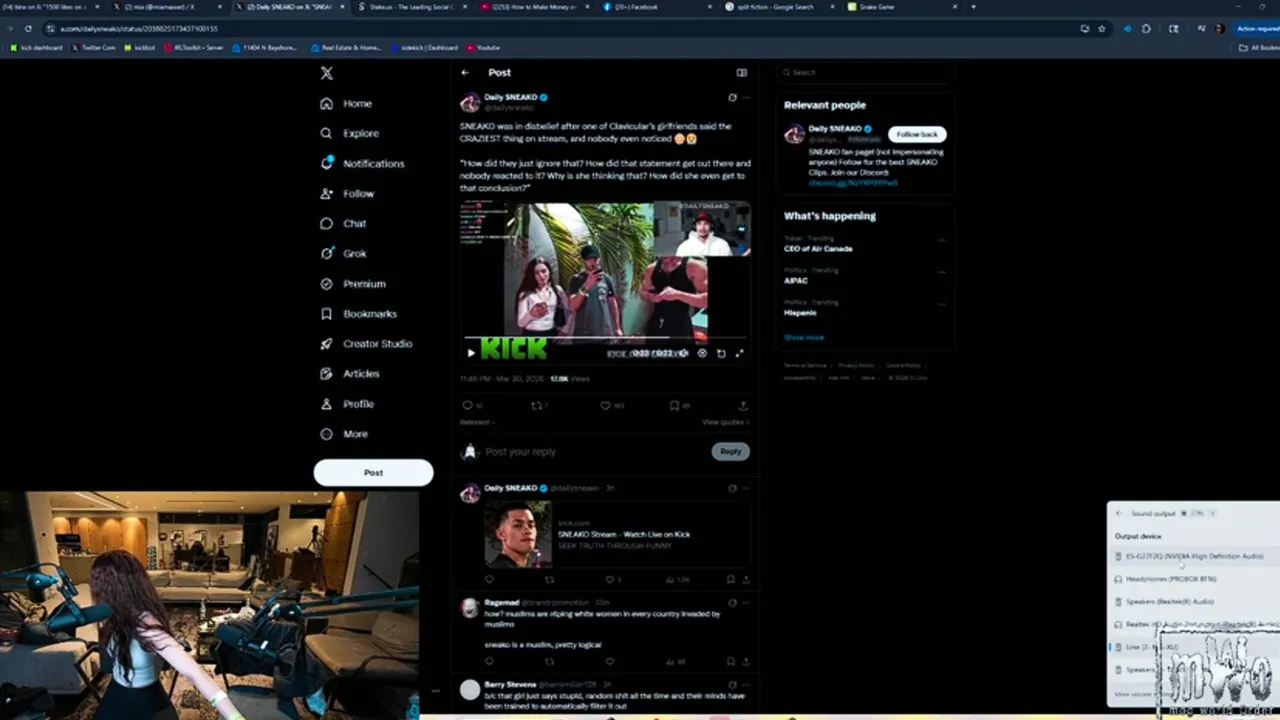Open Barry Stevens' profile avatar
This screenshot has width=1280, height=720.
(x=470, y=689)
